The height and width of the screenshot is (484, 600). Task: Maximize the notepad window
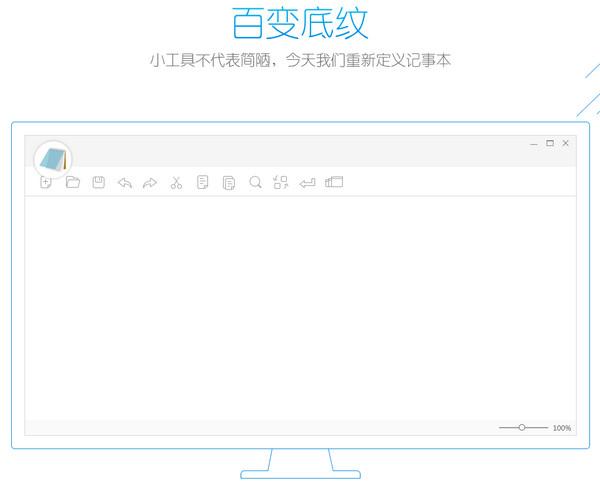coord(550,143)
